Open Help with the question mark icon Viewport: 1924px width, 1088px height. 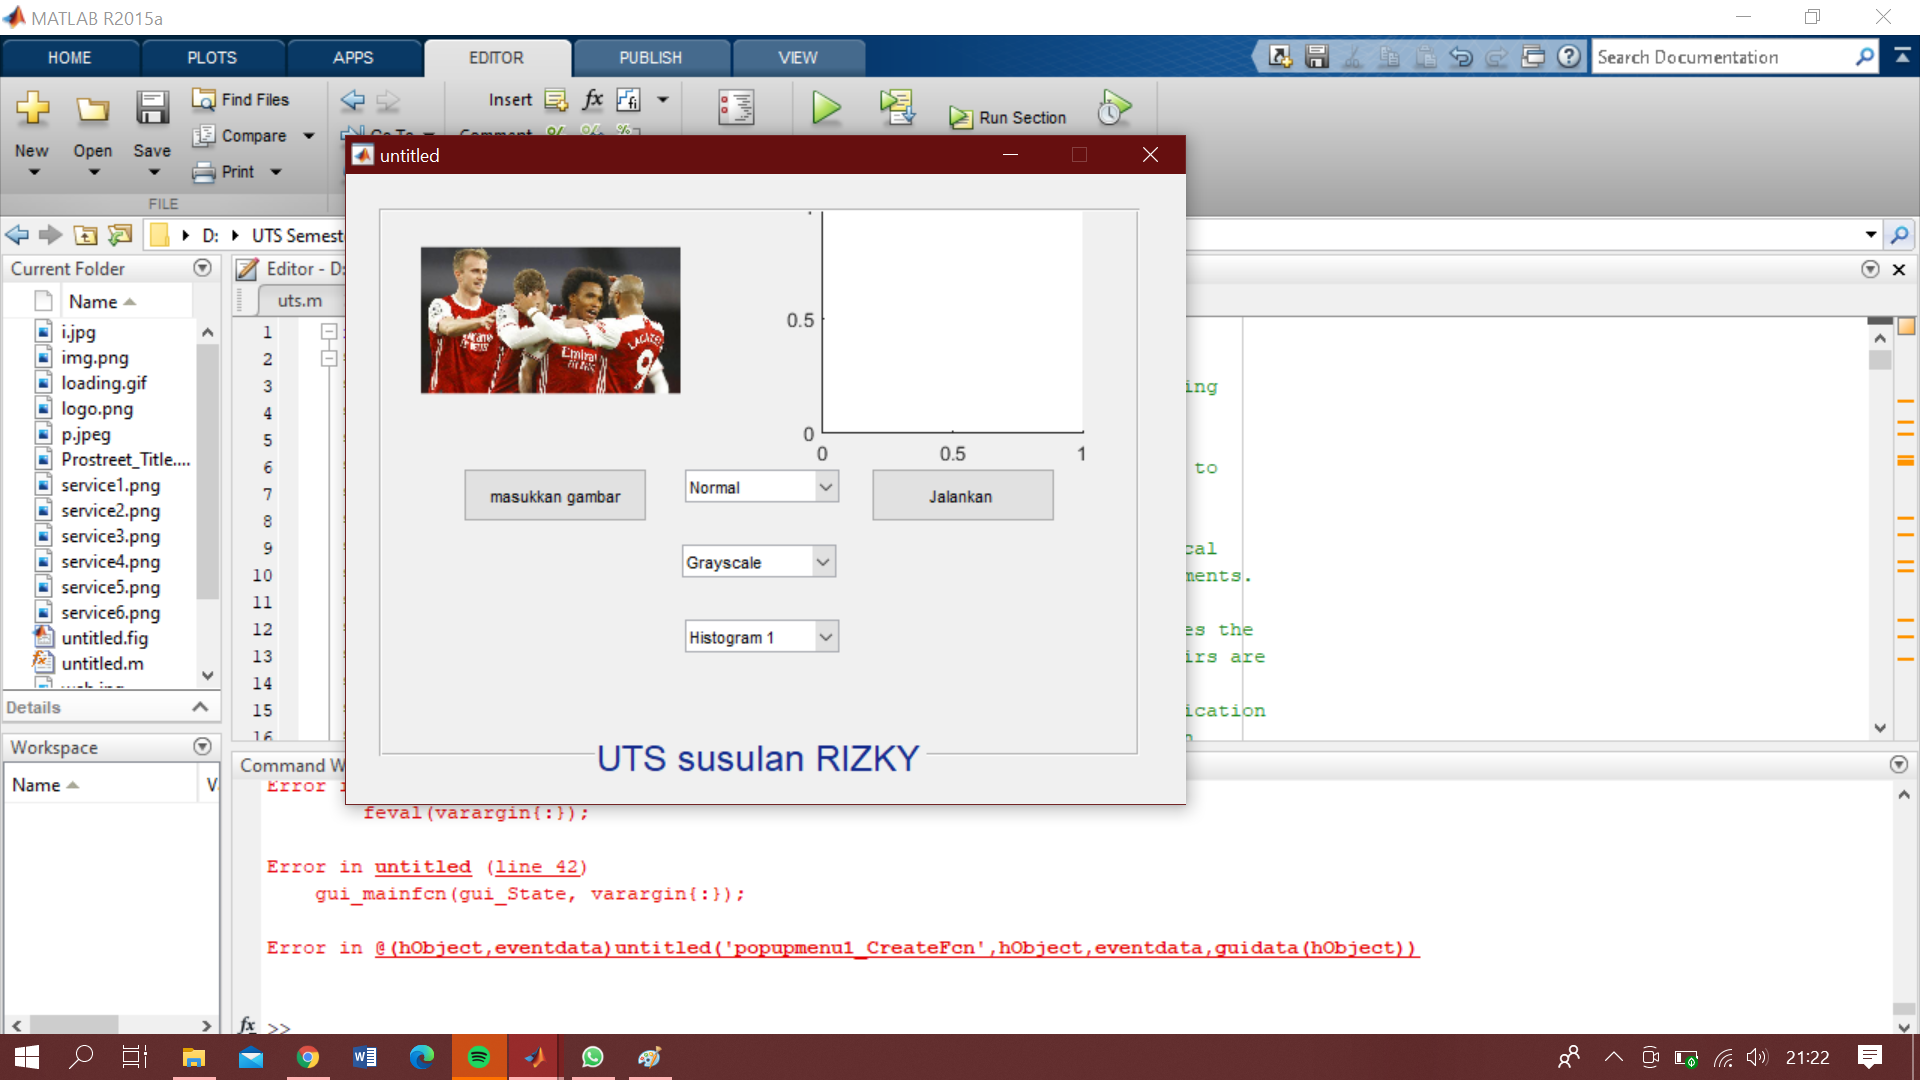1567,57
